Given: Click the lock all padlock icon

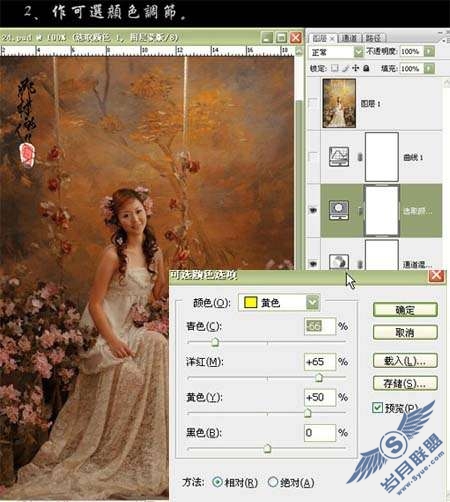Looking at the screenshot, I should [x=366, y=68].
